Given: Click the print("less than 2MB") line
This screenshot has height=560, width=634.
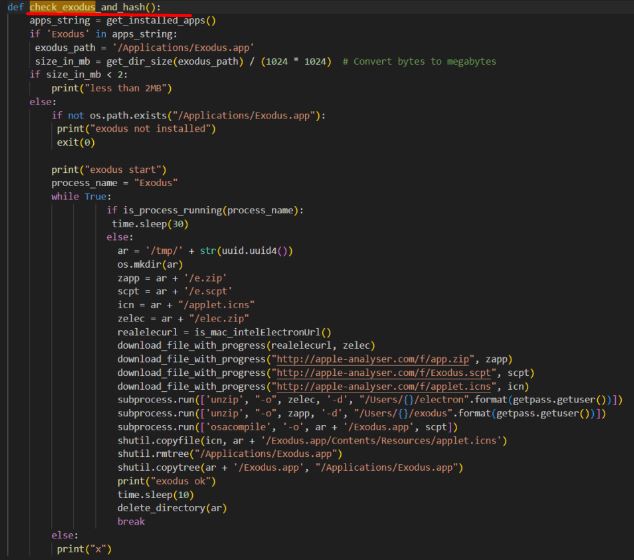Looking at the screenshot, I should click(112, 88).
